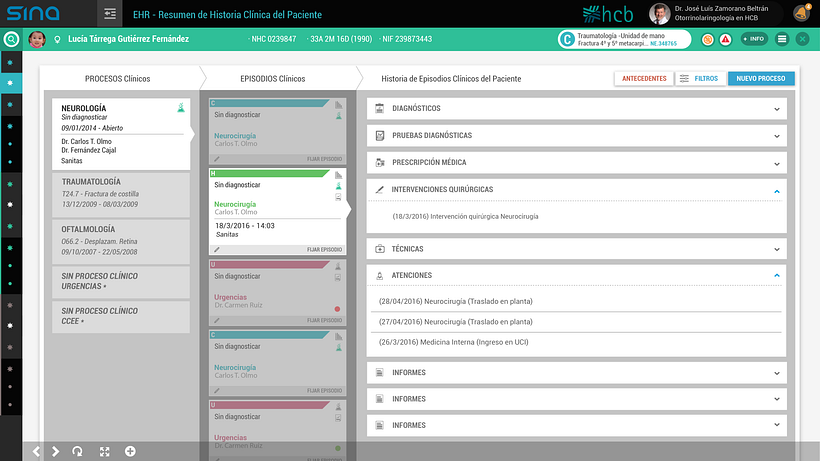Click the ATENCIONES section icon
820x461 pixels.
pos(380,275)
